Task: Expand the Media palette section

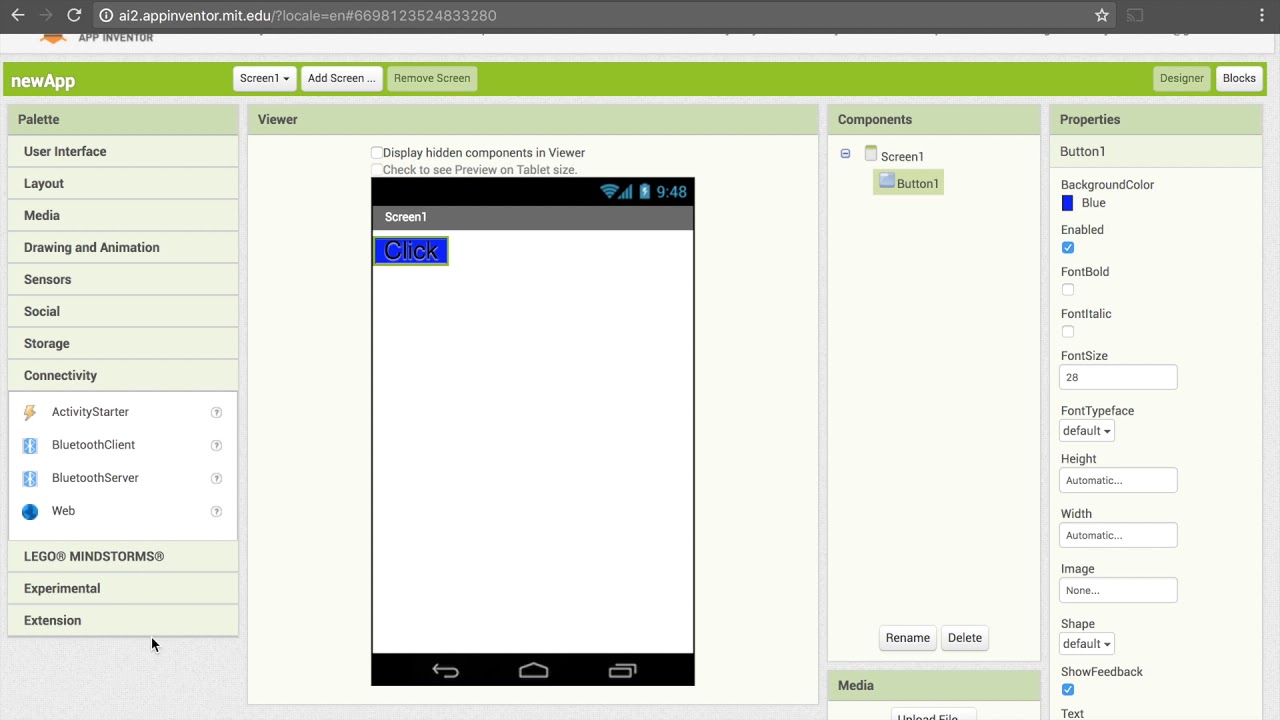Action: click(123, 215)
